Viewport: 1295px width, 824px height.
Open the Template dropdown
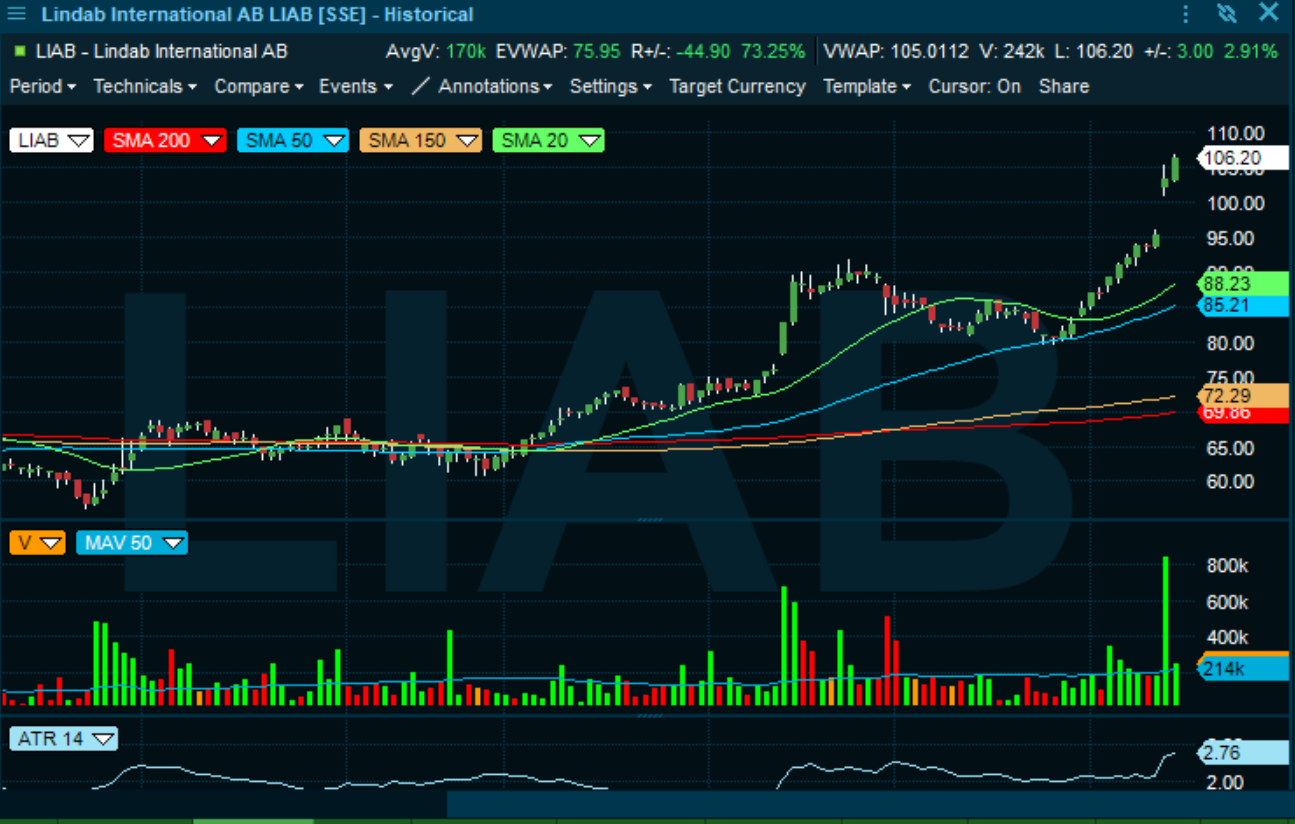coord(867,87)
